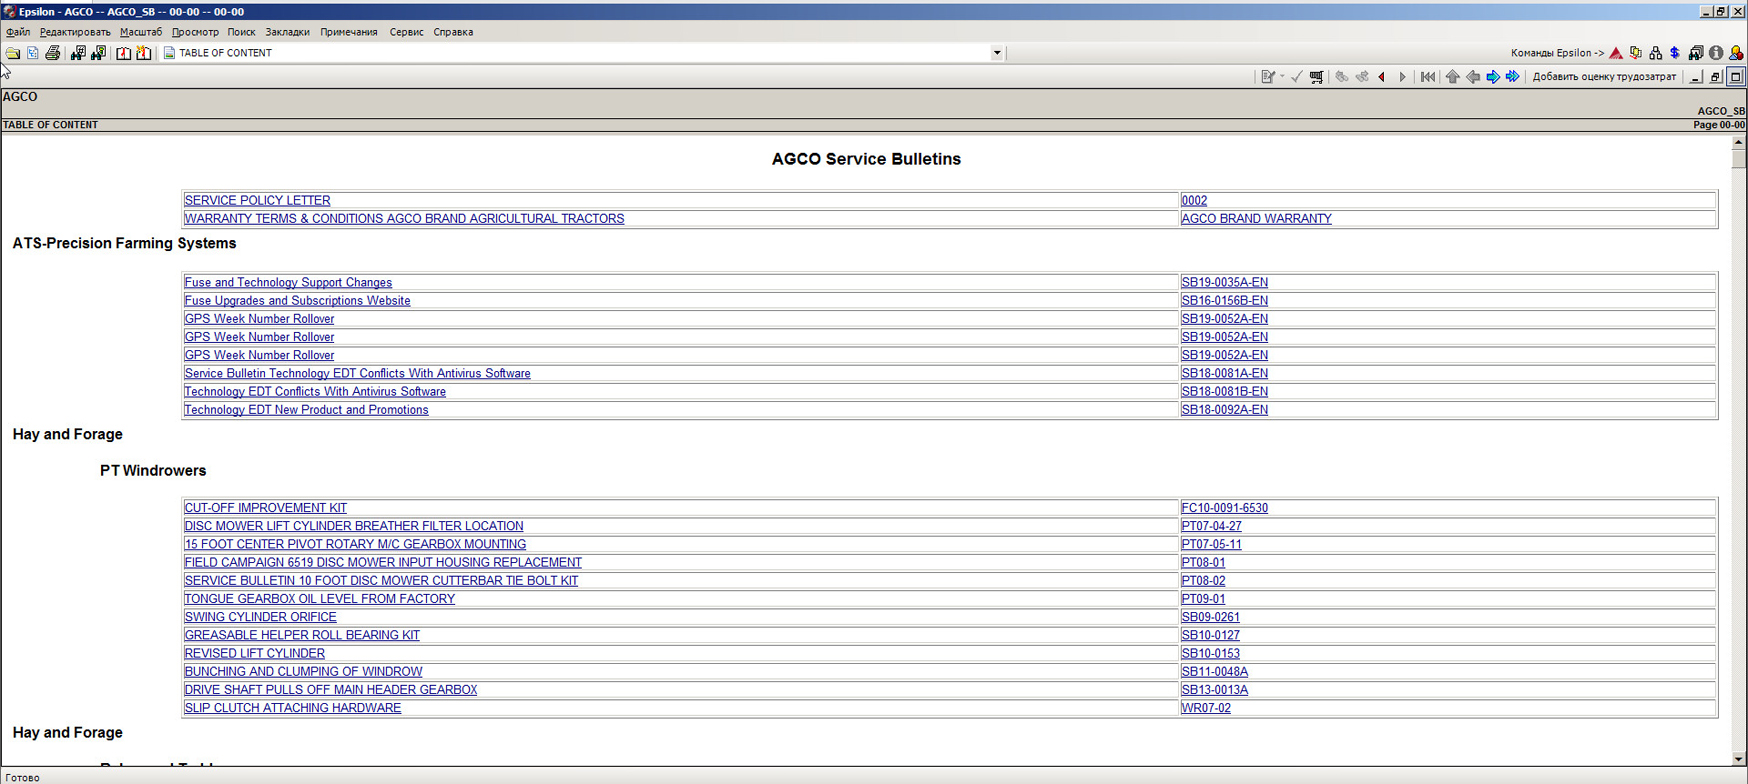Click the hierarchy tree icon in Epsilon commands

[1656, 53]
